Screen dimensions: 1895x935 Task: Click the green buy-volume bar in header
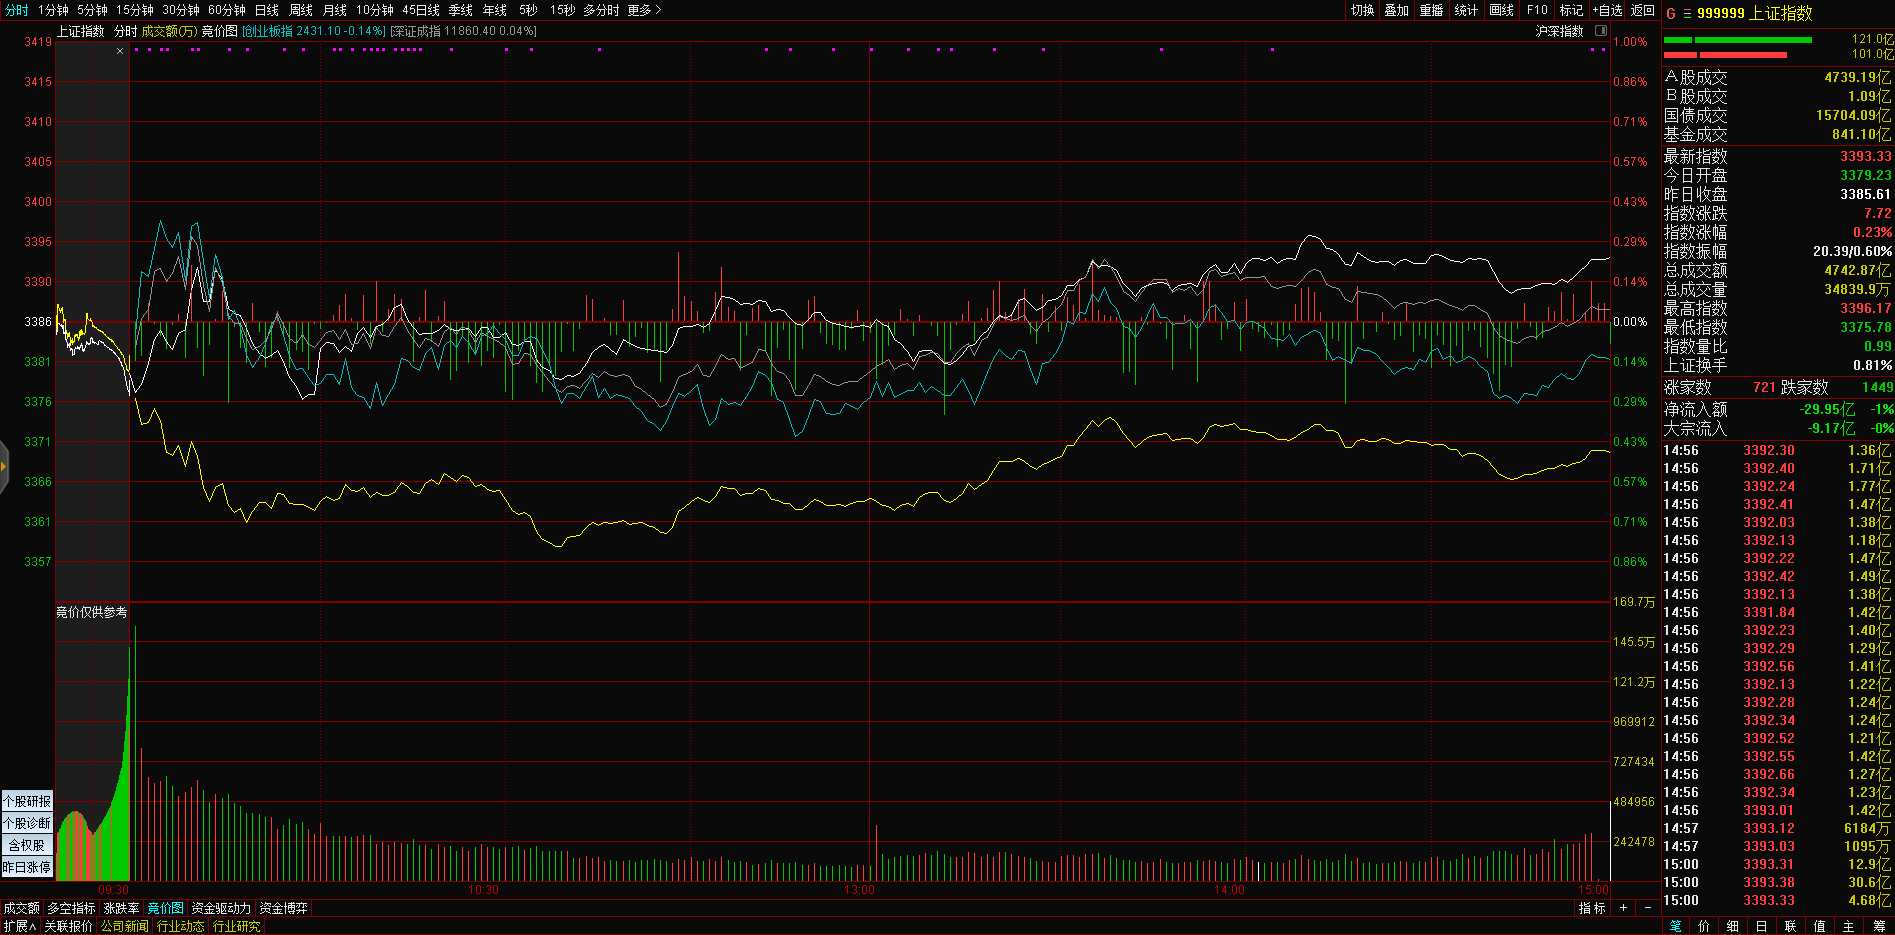[x=1753, y=40]
